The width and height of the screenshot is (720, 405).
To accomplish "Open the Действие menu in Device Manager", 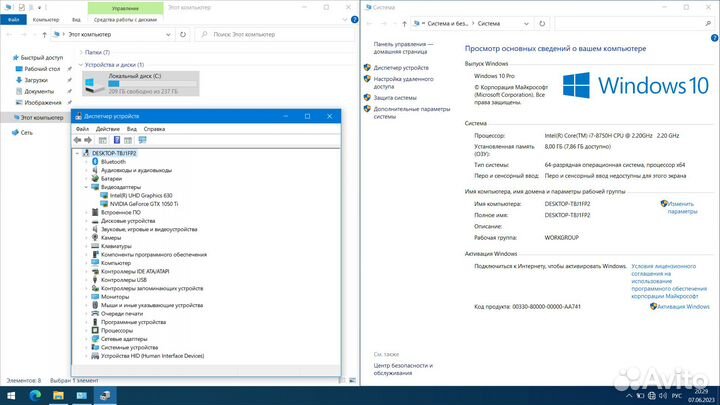I will [107, 129].
